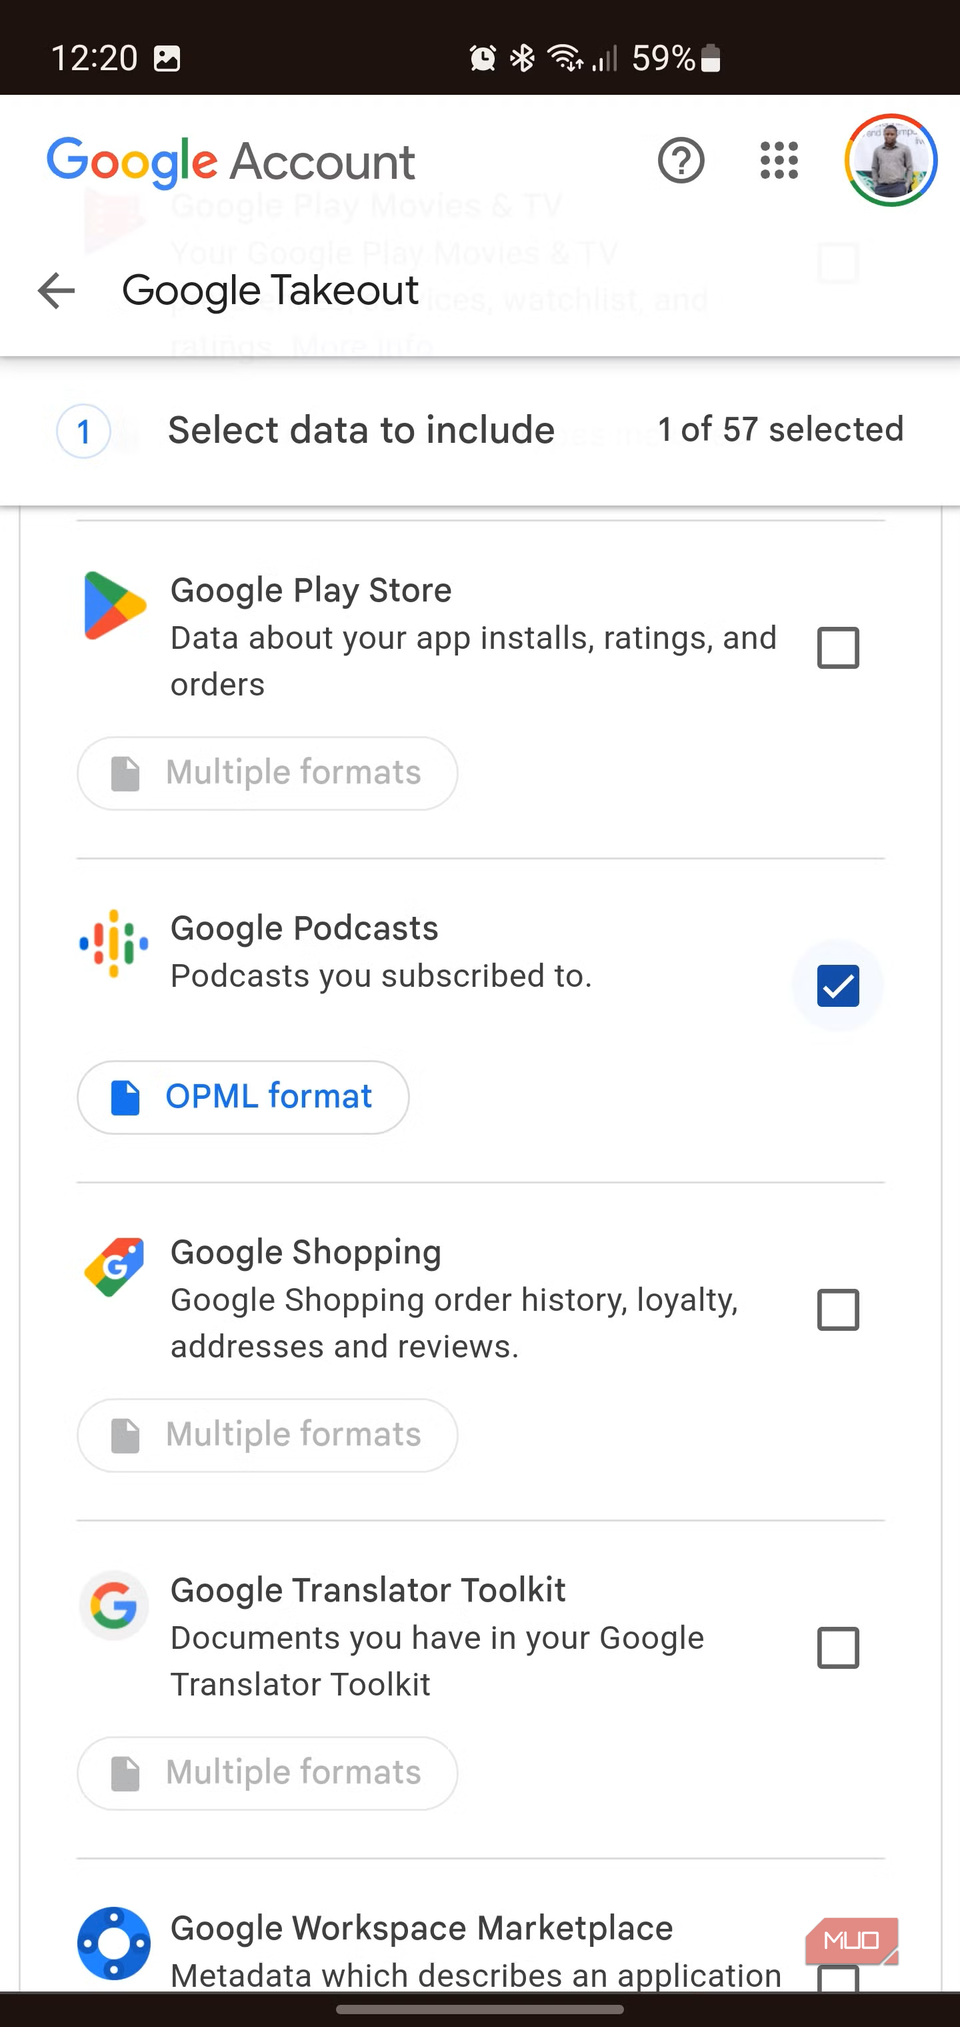Viewport: 960px width, 2027px height.
Task: Tap the Google Play Store icon
Action: (x=115, y=605)
